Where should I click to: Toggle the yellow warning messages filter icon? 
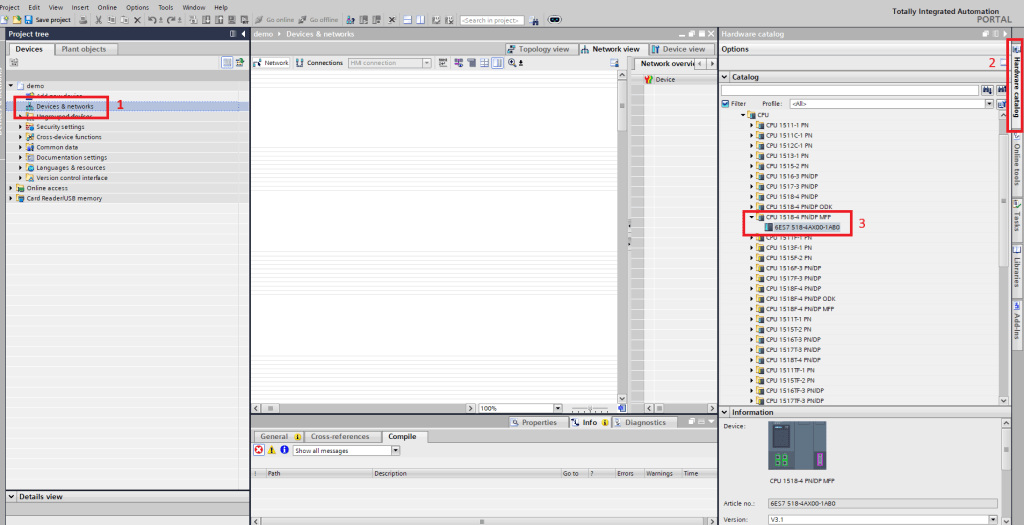coord(272,450)
